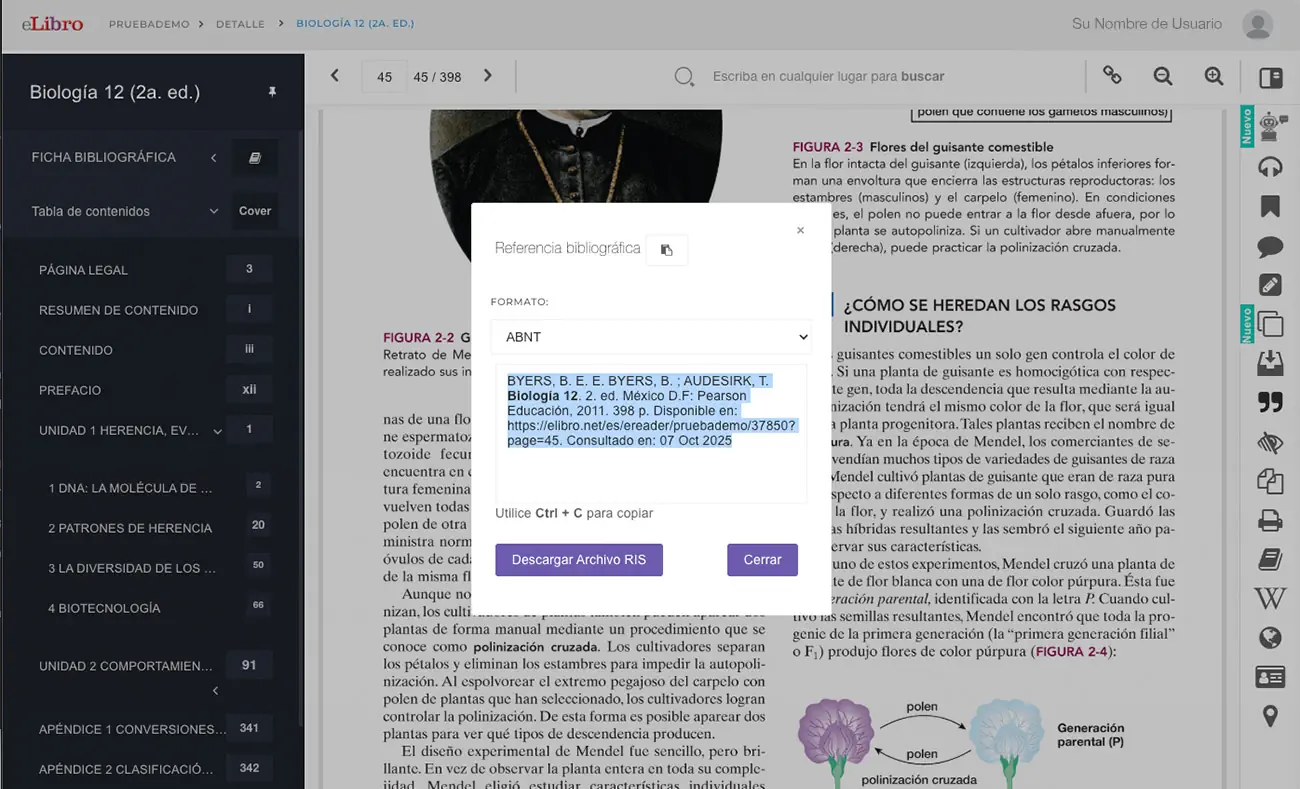Click the copy-to-clipboard icon beside Referencia bibliográfica
This screenshot has width=1300, height=789.
click(x=667, y=250)
